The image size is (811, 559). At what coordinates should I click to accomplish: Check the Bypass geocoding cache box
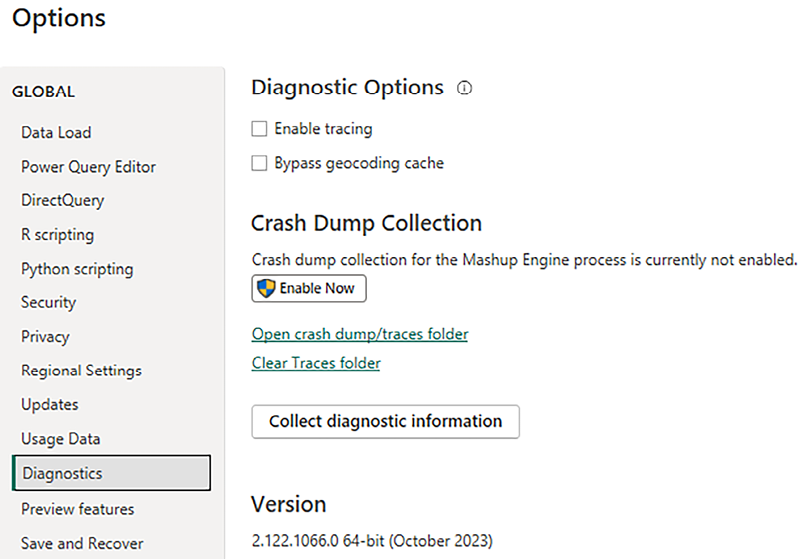(260, 163)
